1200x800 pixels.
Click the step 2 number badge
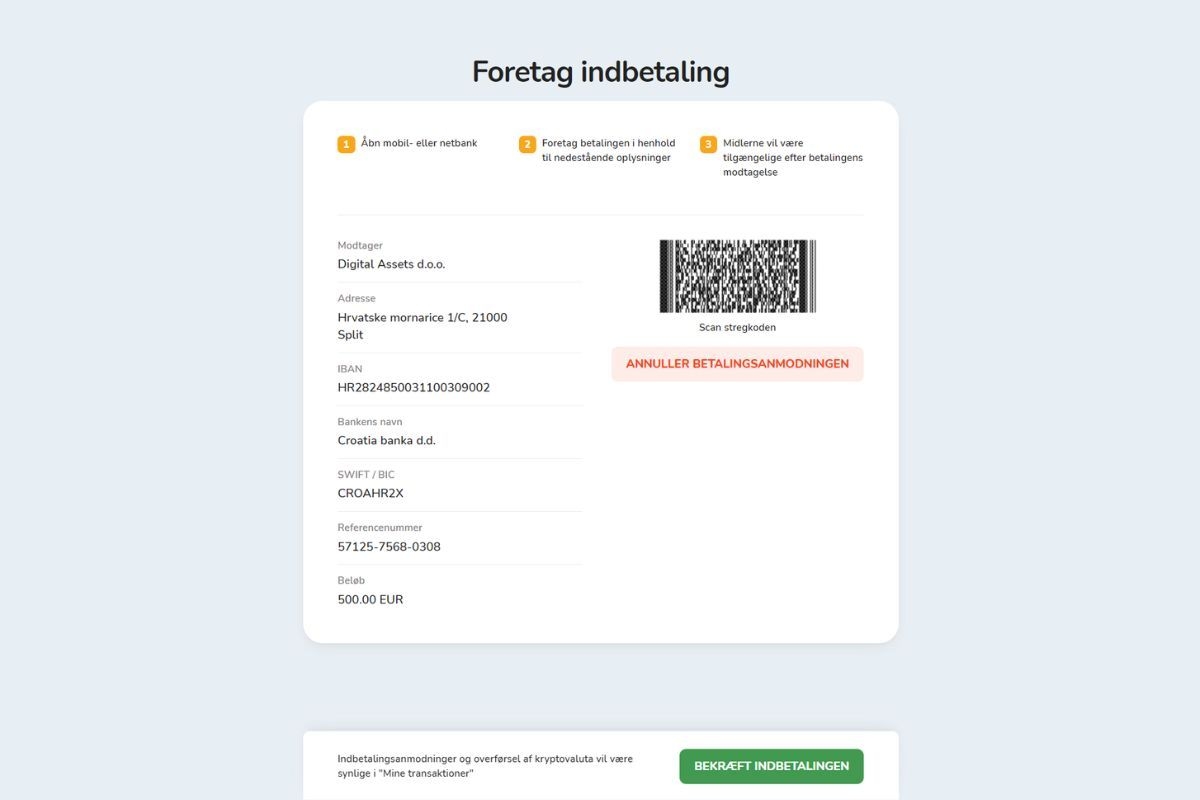[527, 144]
